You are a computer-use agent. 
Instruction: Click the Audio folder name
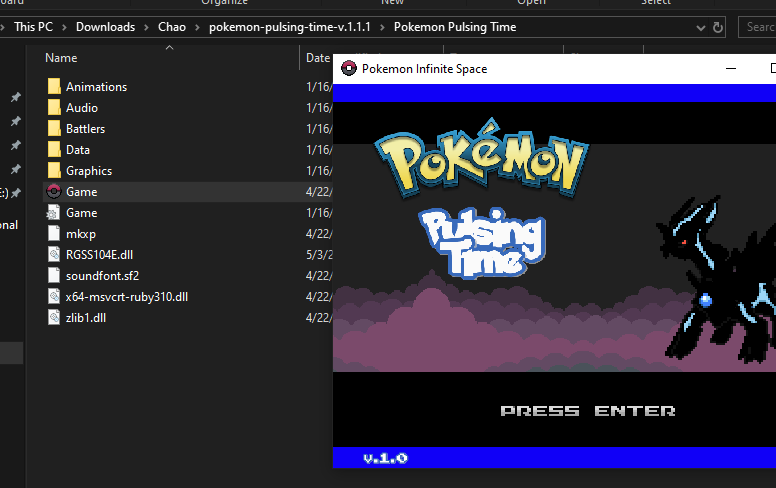(82, 107)
